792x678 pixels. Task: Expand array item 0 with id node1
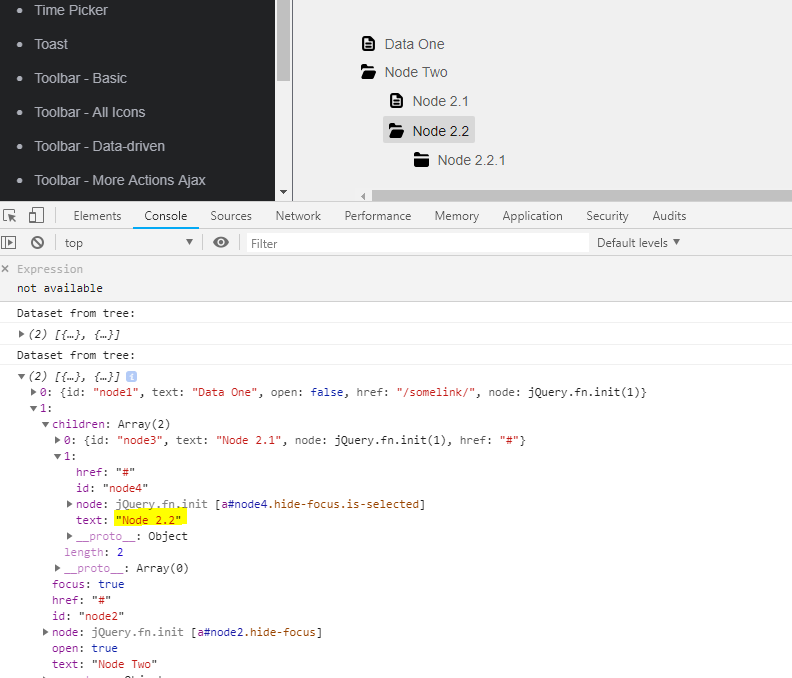click(x=33, y=392)
